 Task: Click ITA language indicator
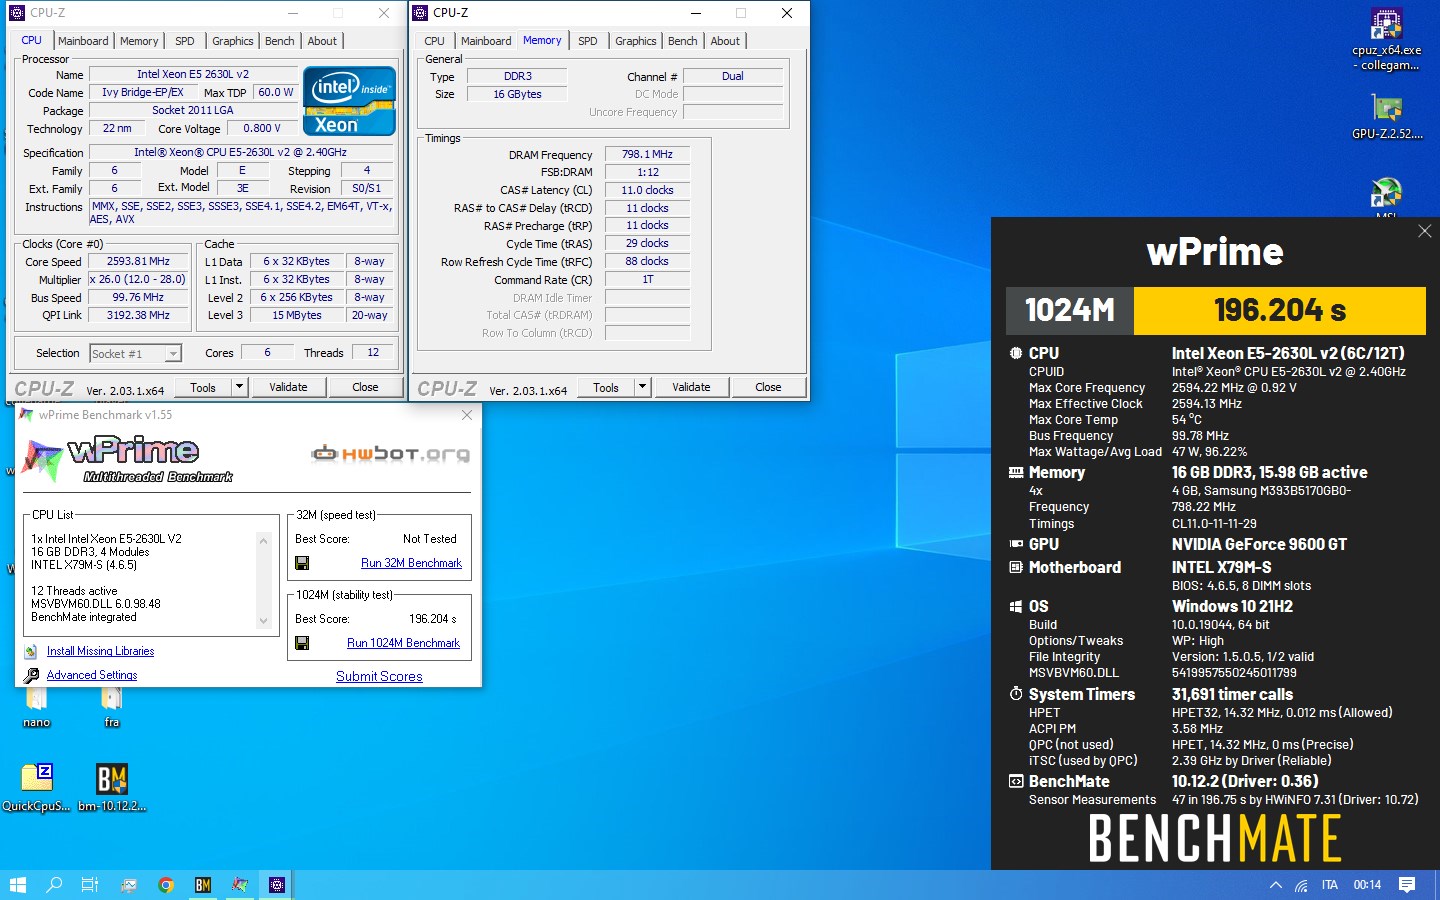[1329, 885]
